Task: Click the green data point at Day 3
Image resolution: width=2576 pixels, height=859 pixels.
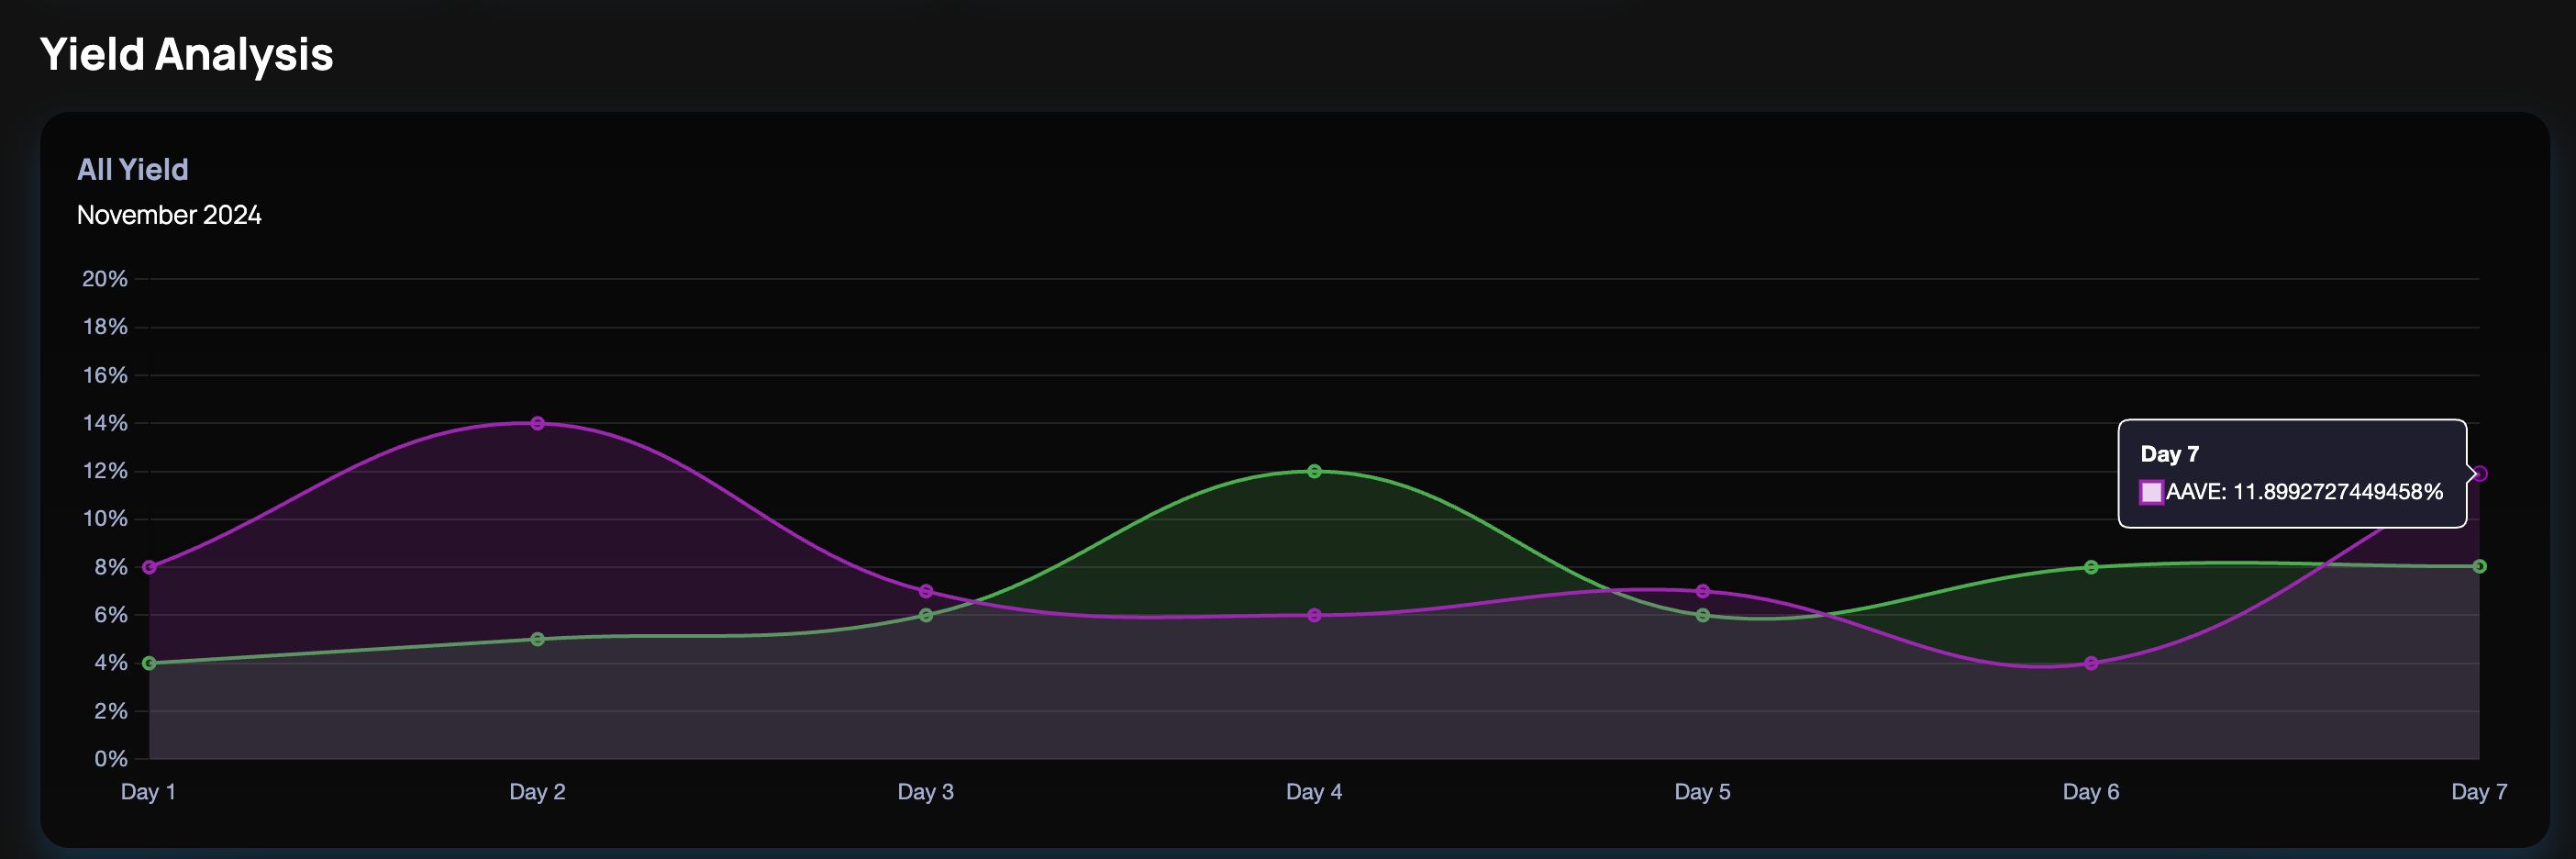Action: (926, 615)
